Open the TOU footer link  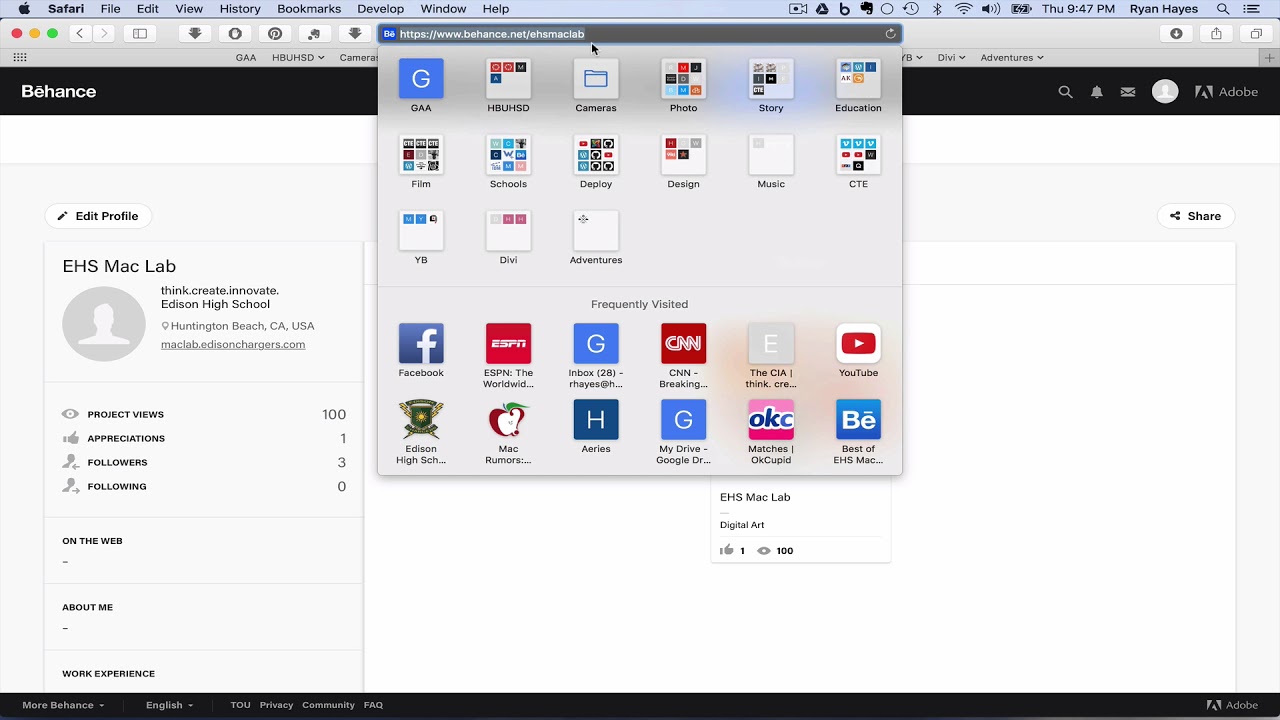click(240, 705)
